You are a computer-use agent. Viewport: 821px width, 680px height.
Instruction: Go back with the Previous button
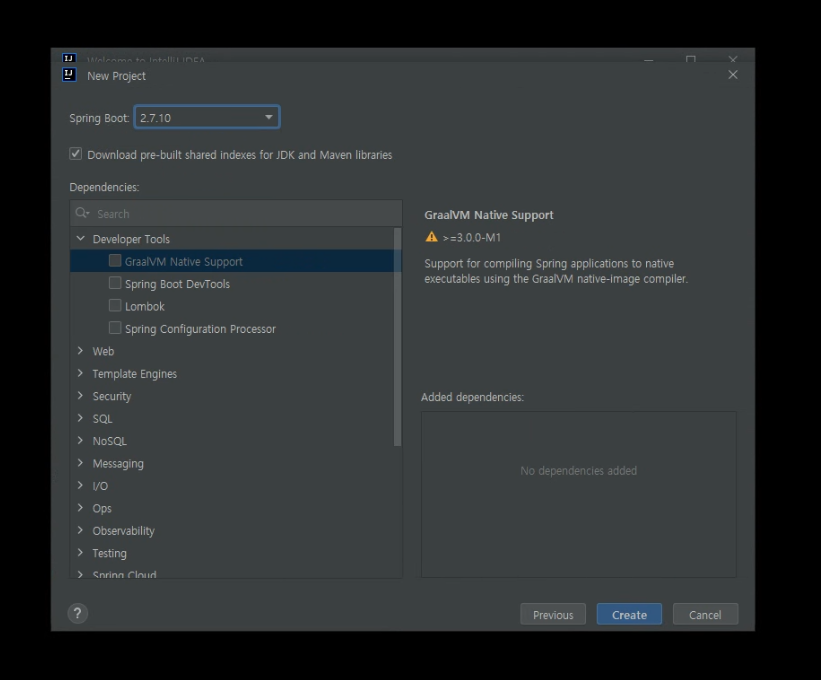553,615
